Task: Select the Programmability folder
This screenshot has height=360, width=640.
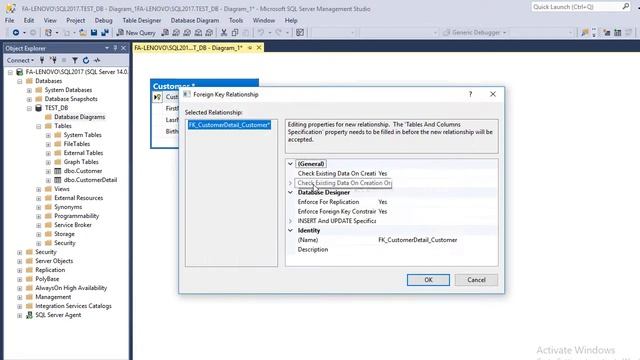Action: point(76,216)
